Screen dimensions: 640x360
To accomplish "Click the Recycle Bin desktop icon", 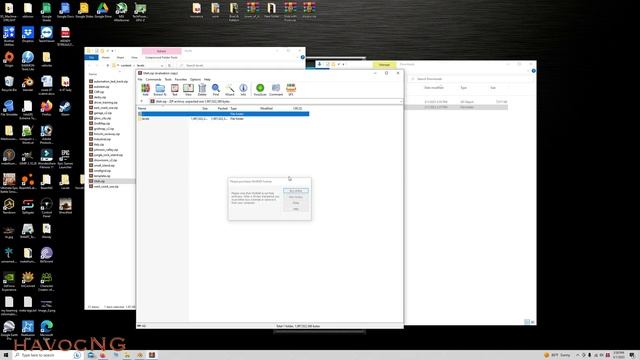I will tap(9, 84).
